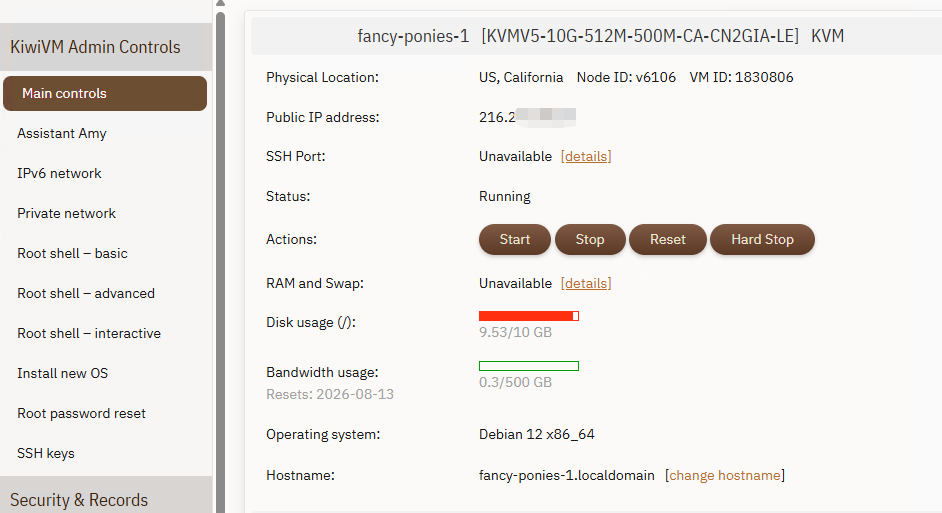942x513 pixels.
Task: Click the Hard Stop button
Action: click(x=762, y=240)
